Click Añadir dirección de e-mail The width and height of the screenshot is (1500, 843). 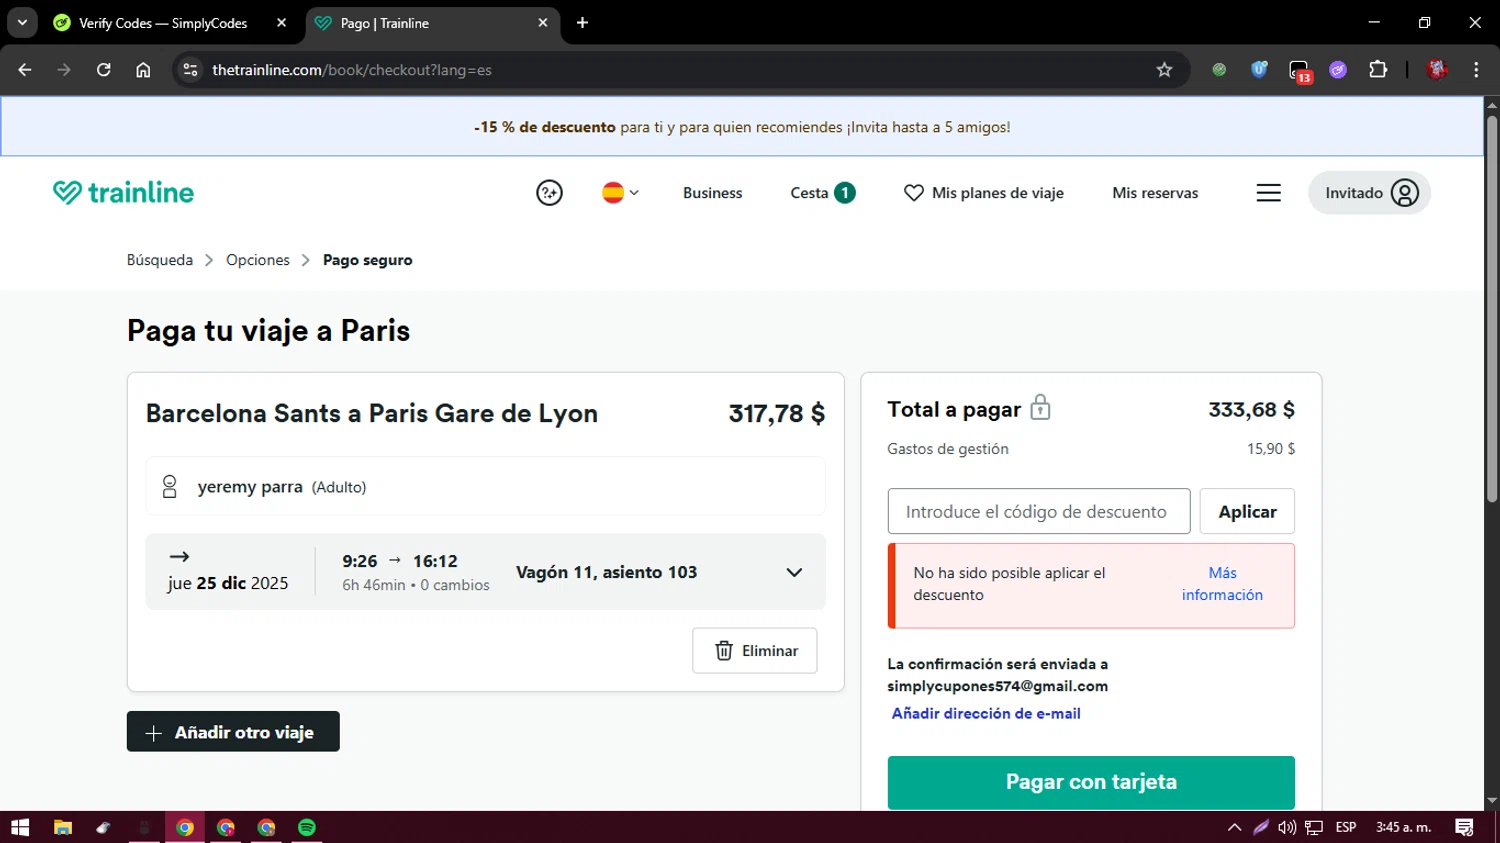(986, 714)
